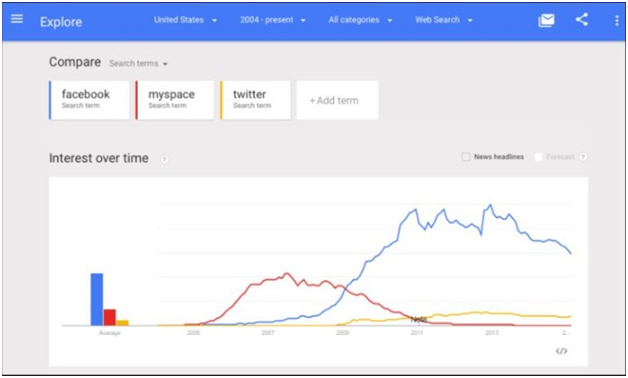Select the twitter search term card
628x378 pixels.
255,100
